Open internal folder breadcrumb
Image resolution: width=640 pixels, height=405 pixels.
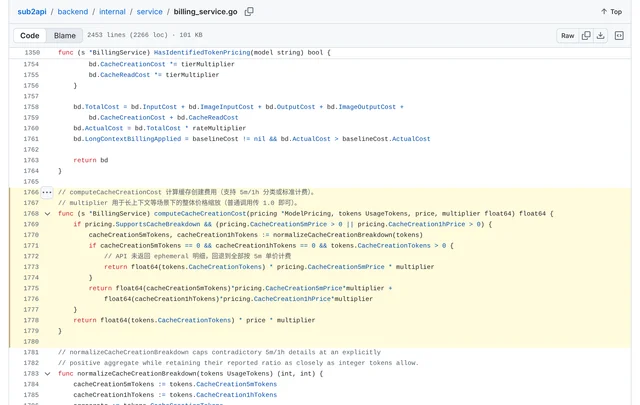pos(112,12)
